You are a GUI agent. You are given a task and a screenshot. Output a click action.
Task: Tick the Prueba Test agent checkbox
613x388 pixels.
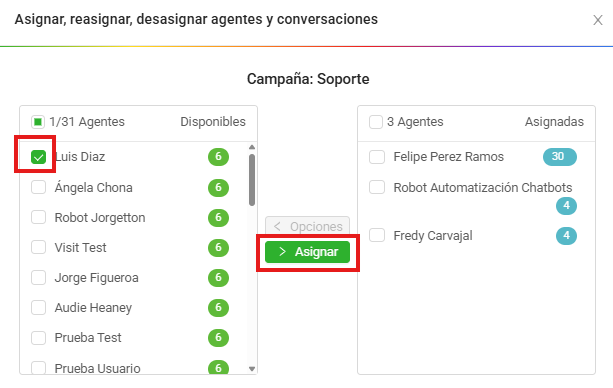(38, 338)
